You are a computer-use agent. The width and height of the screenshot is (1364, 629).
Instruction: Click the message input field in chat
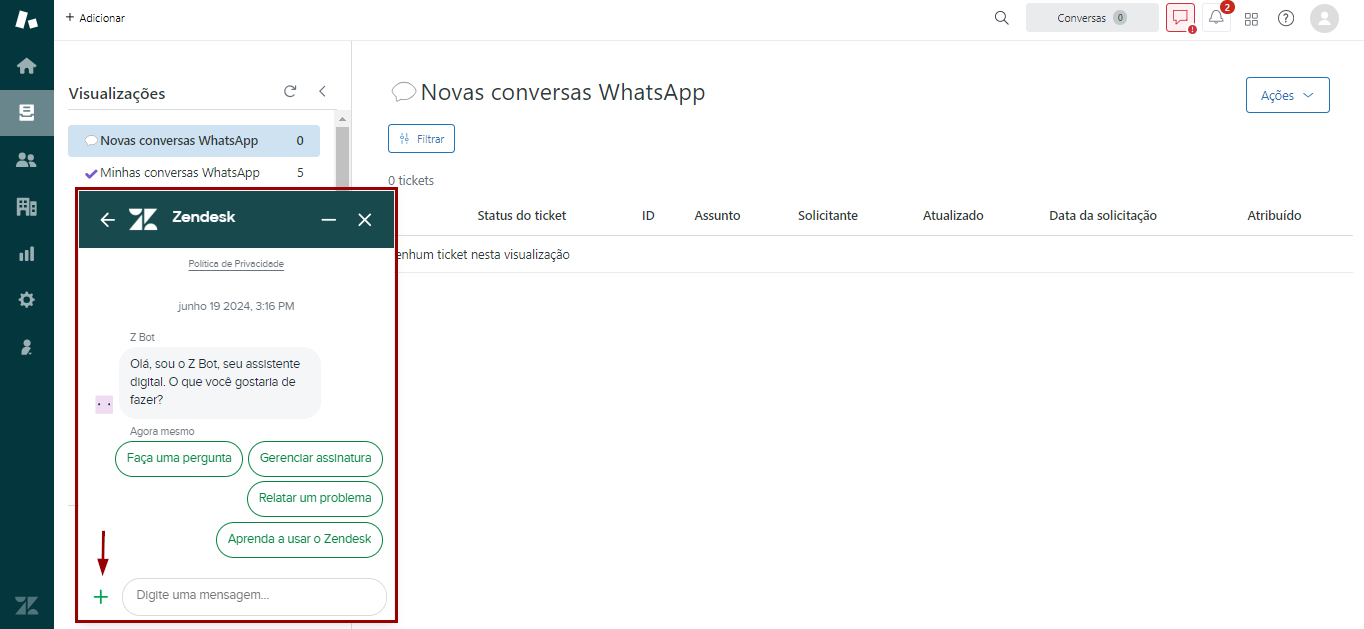[x=254, y=596]
